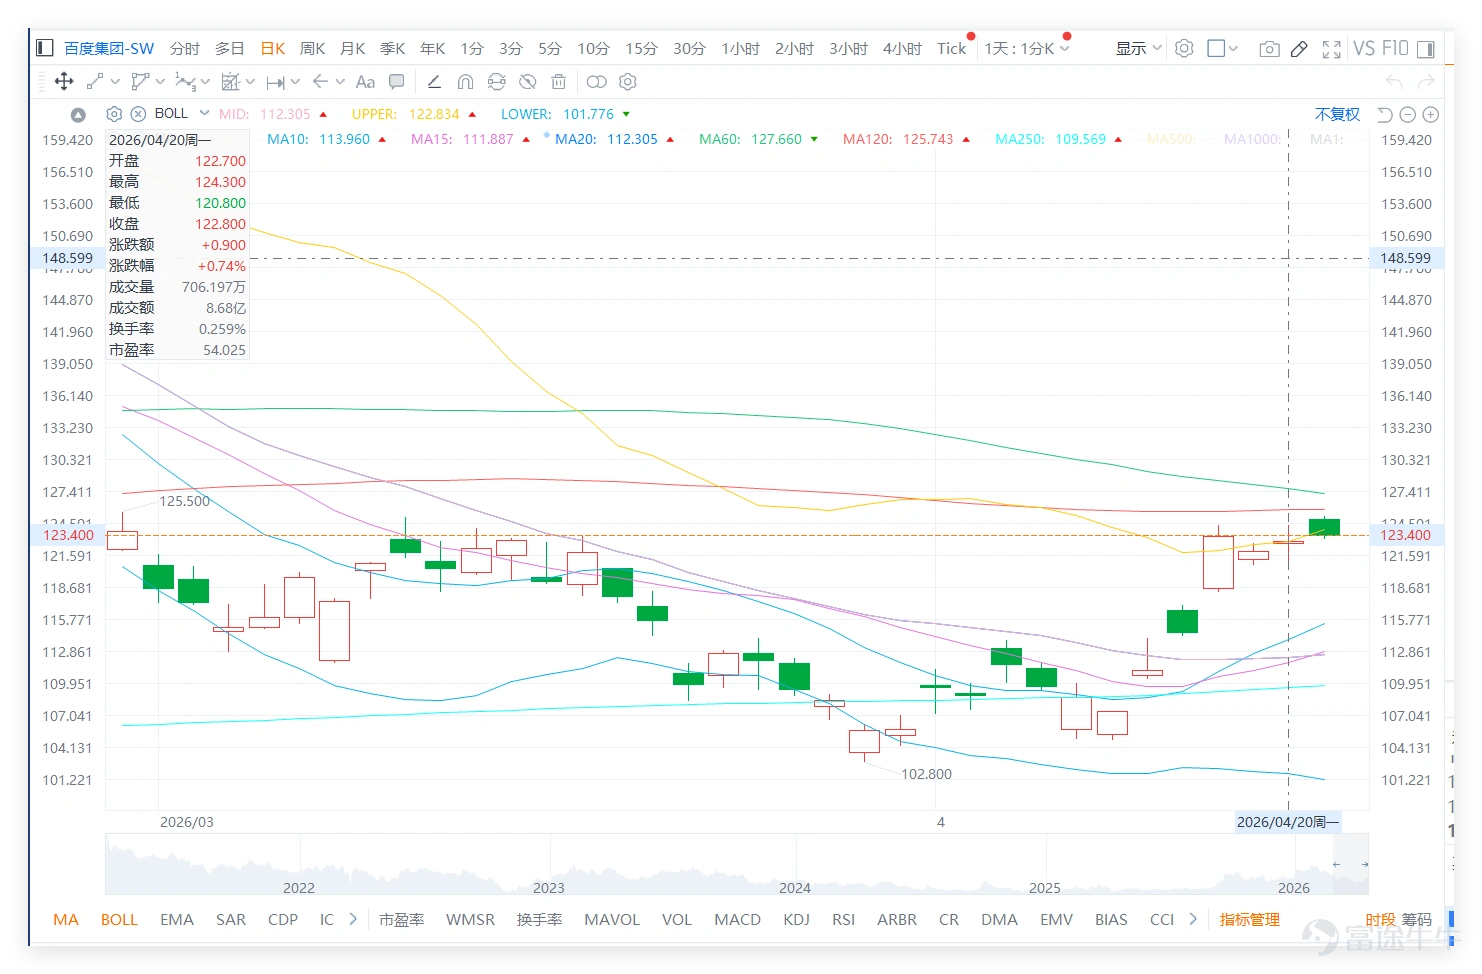Hide all drawings with eye-slash icon
1482x974 pixels.
pyautogui.click(x=528, y=82)
